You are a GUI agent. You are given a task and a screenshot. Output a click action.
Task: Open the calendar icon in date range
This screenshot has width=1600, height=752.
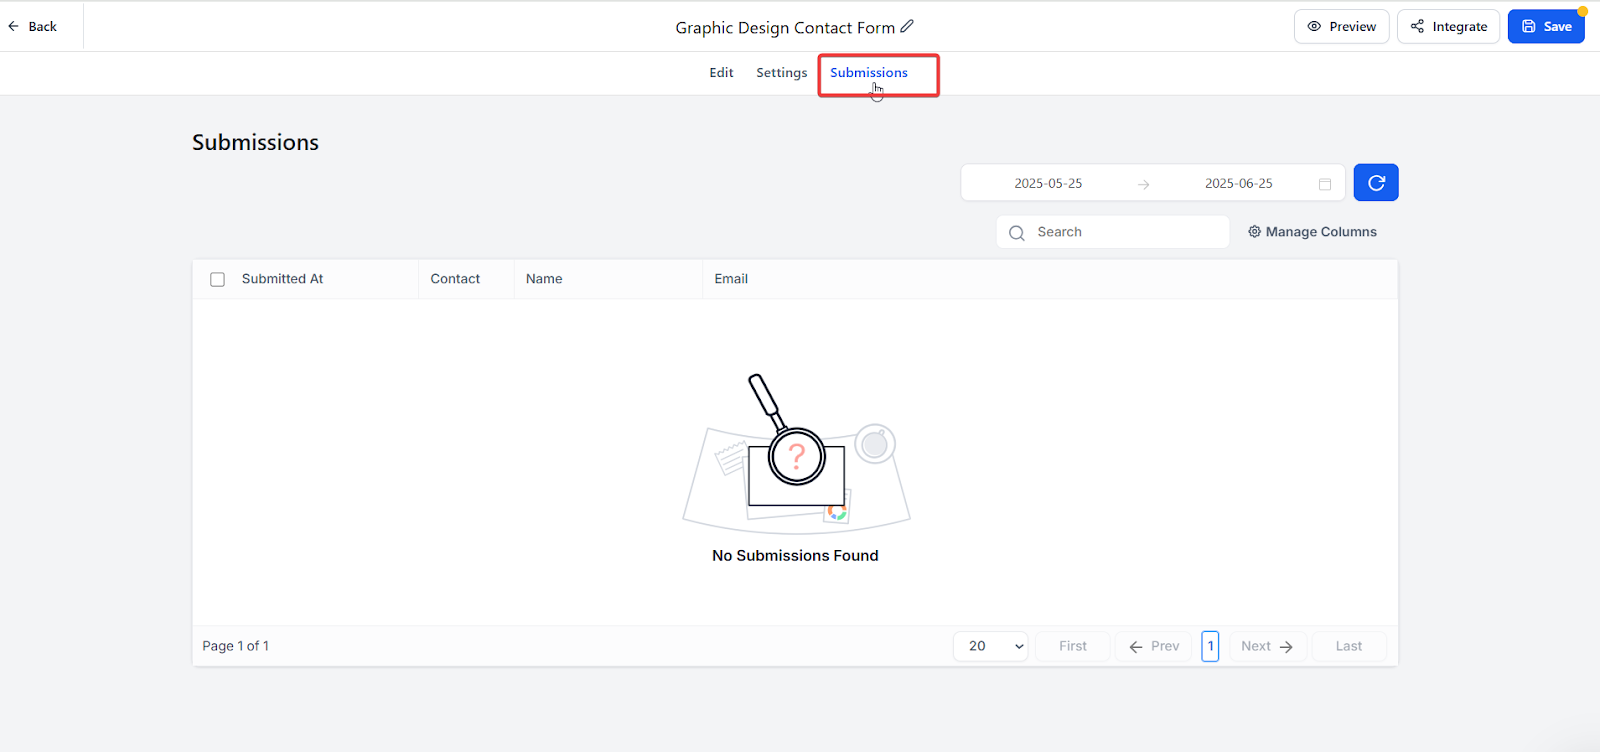click(1325, 184)
